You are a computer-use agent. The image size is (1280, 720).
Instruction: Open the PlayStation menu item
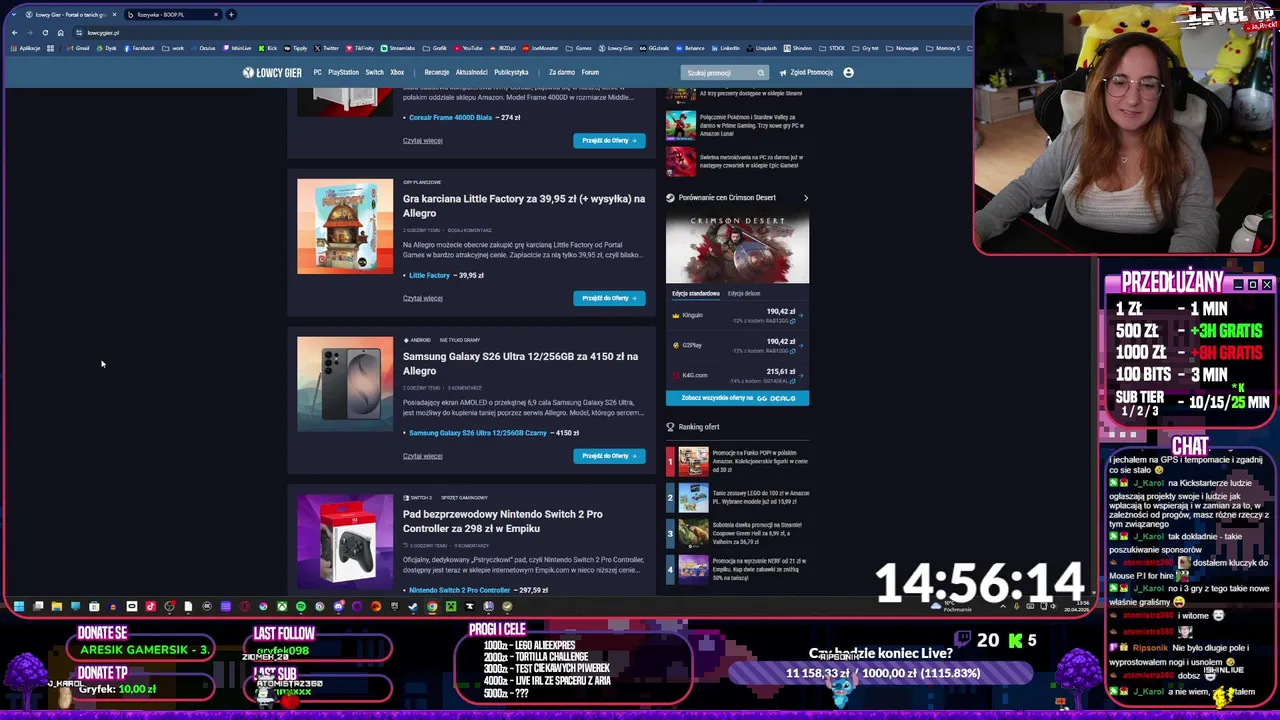[x=343, y=73]
